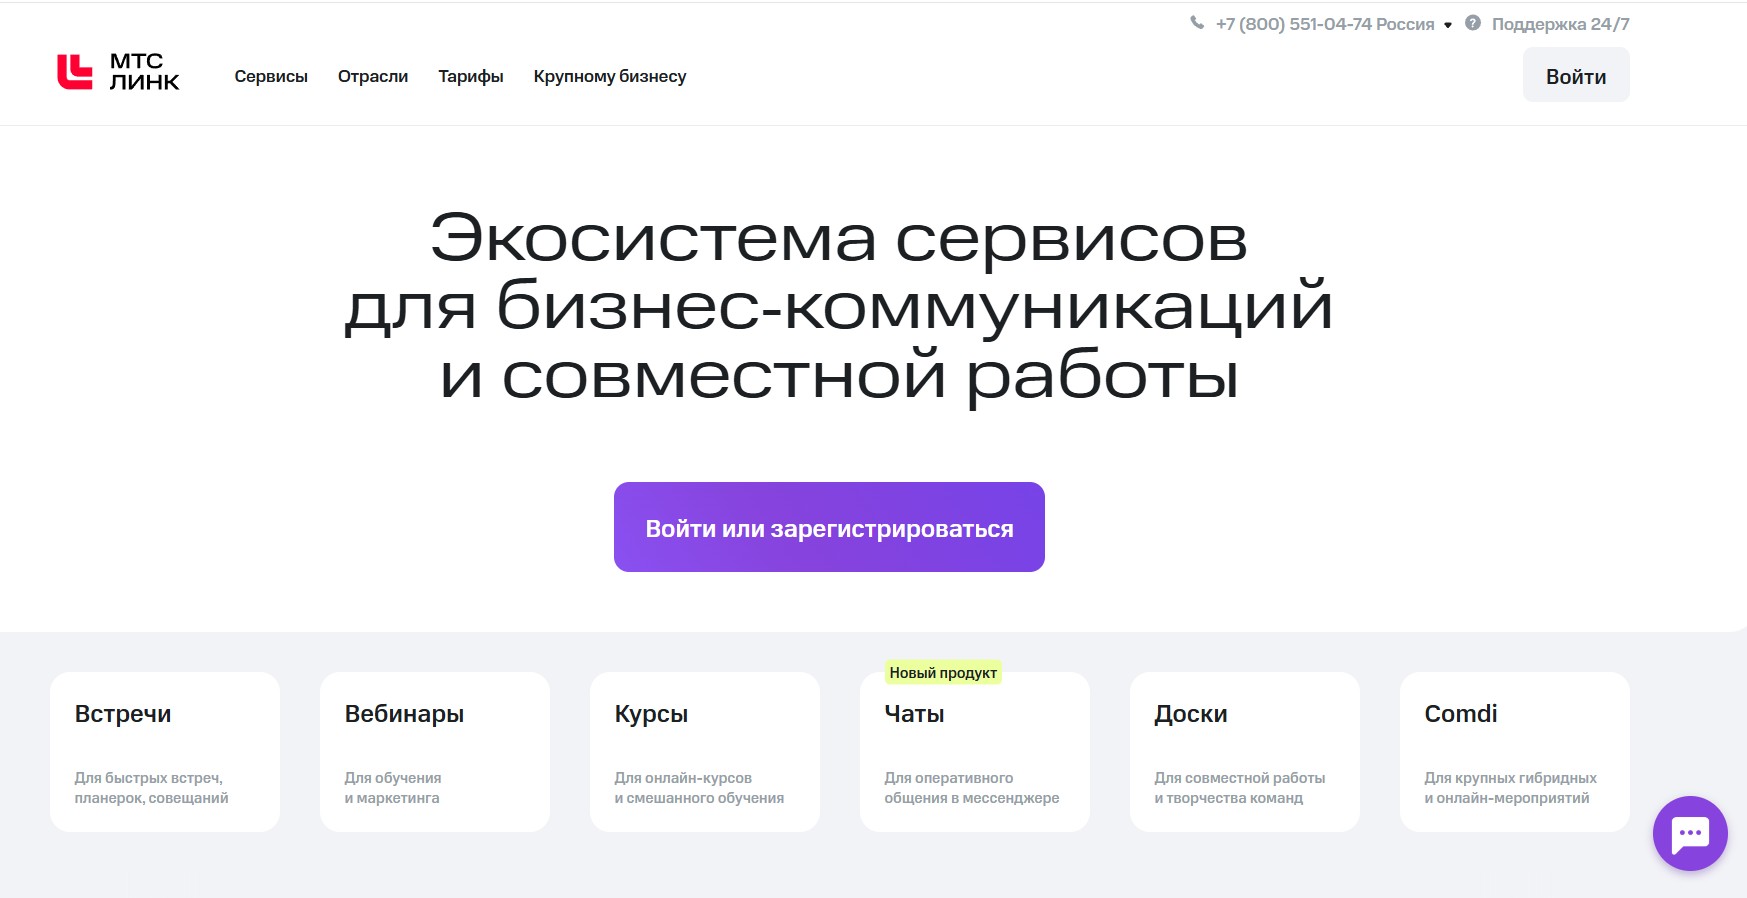Expand the Россия country dropdown arrow
The width and height of the screenshot is (1747, 898).
1448,25
